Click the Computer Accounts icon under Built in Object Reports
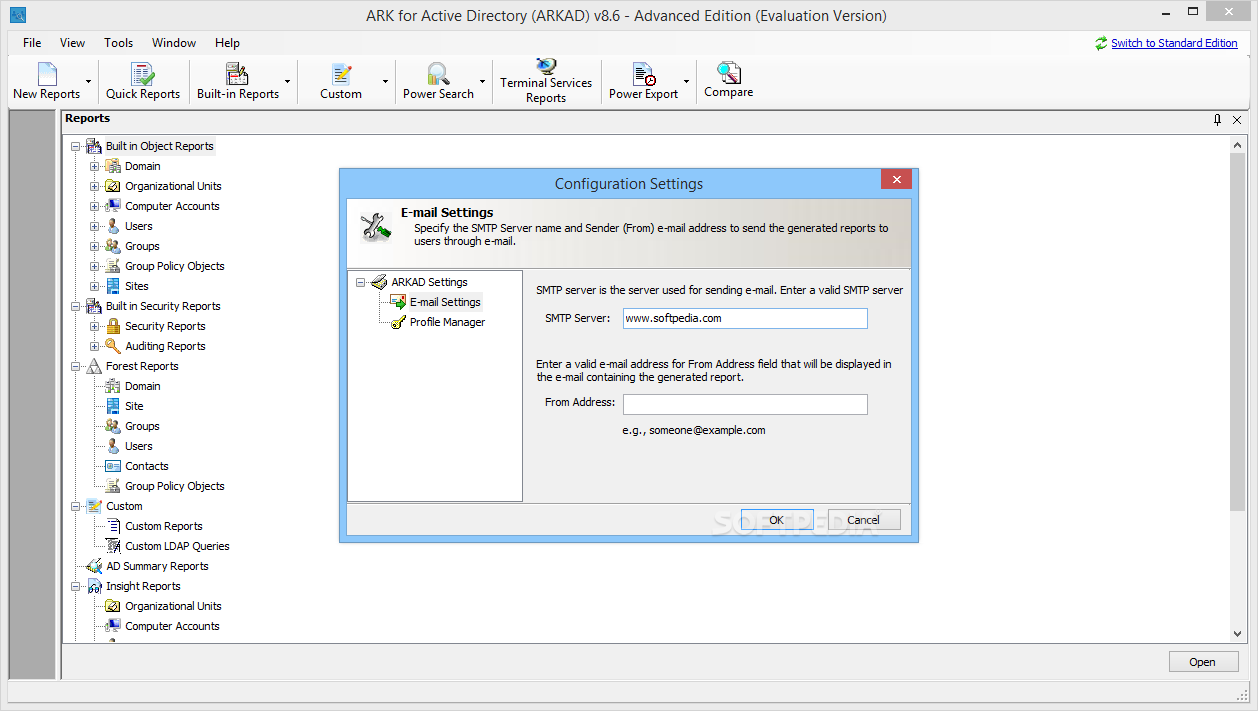Image resolution: width=1258 pixels, height=711 pixels. pos(113,206)
